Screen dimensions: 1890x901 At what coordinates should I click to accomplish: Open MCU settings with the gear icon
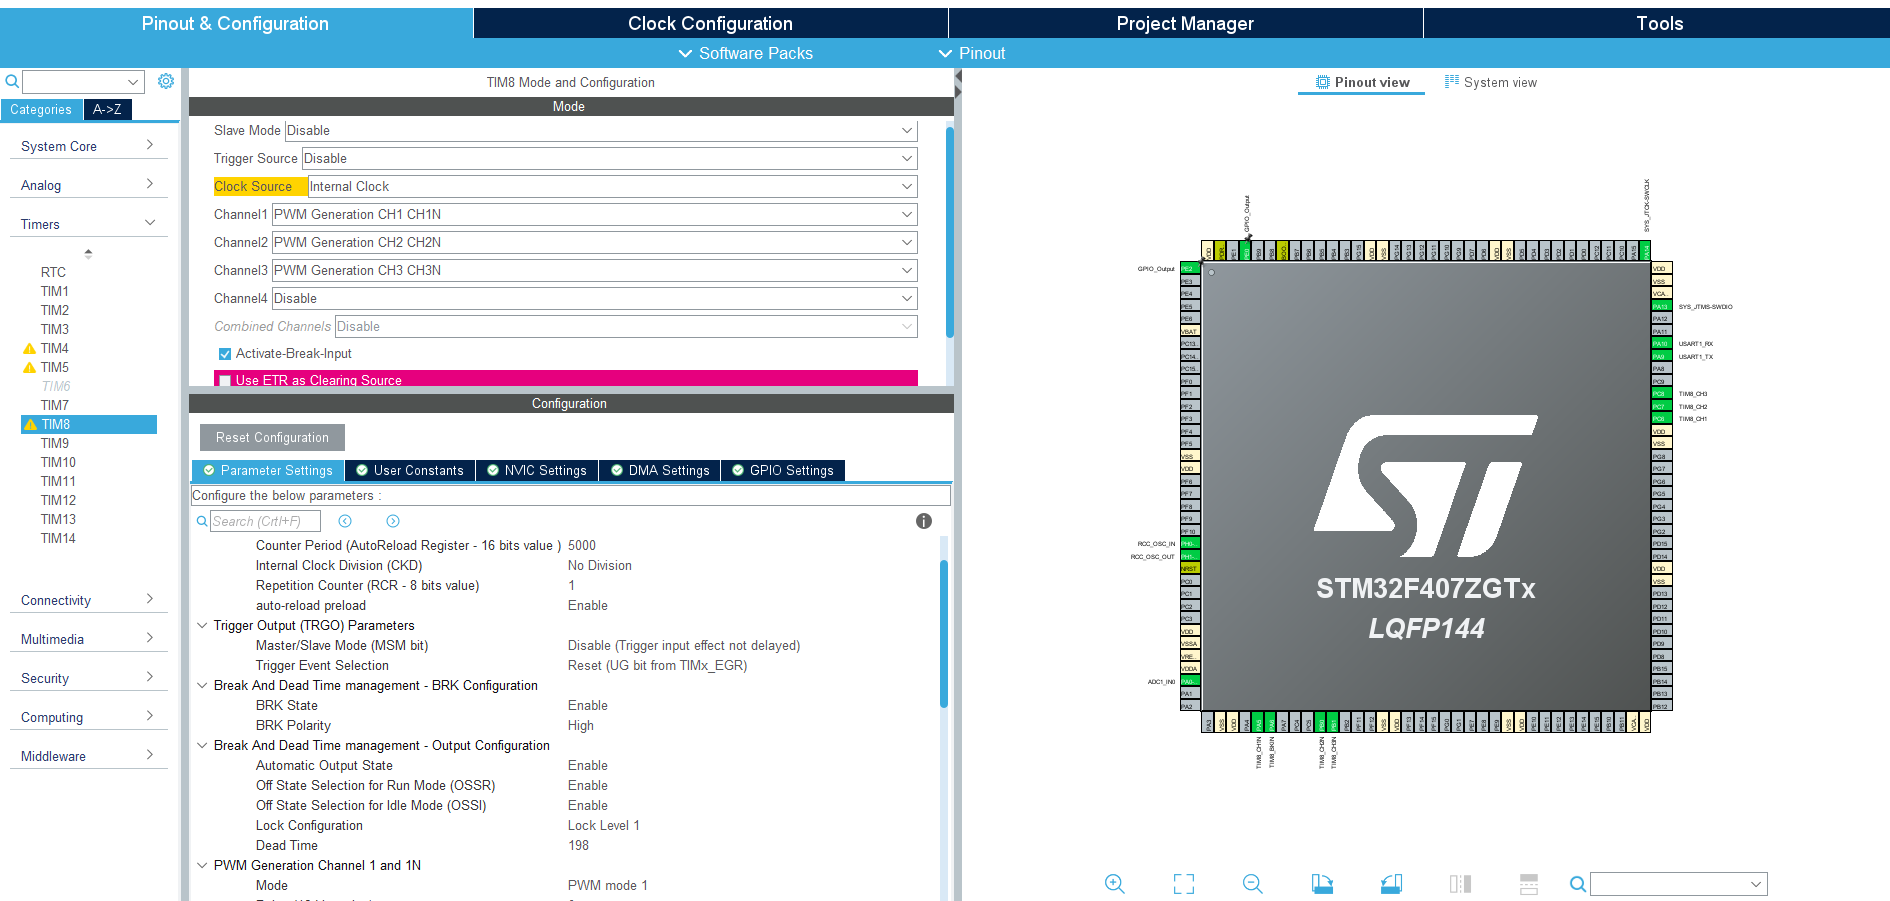pyautogui.click(x=166, y=81)
